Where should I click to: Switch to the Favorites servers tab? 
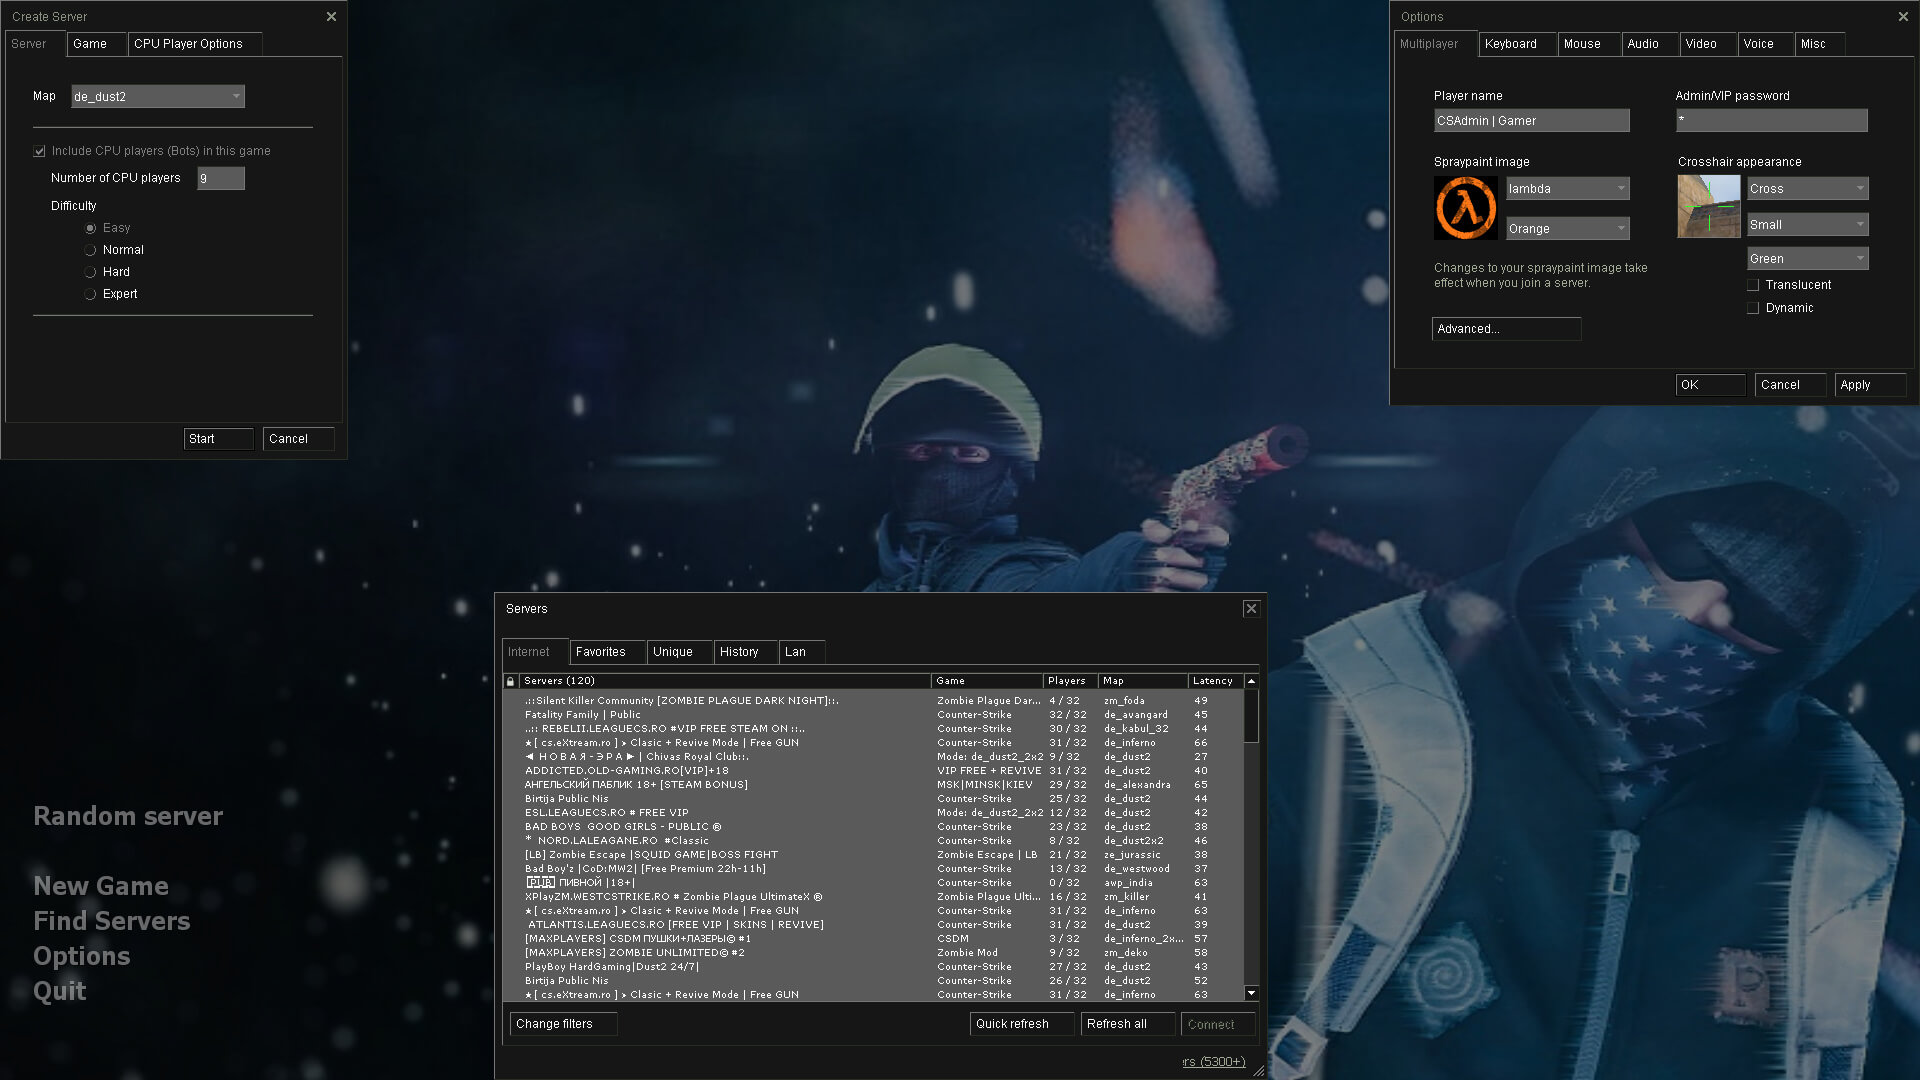600,652
